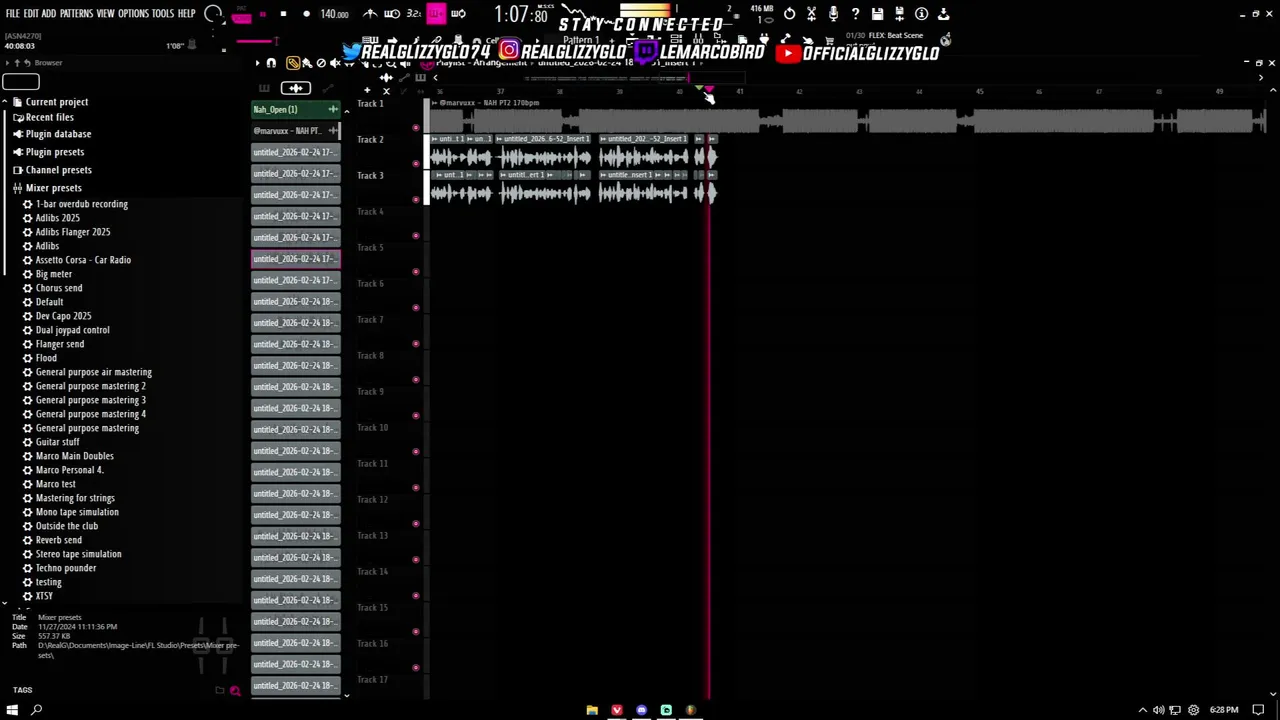Screen dimensions: 1280x720
Task: Click the save project floppy icon
Action: pos(877,14)
